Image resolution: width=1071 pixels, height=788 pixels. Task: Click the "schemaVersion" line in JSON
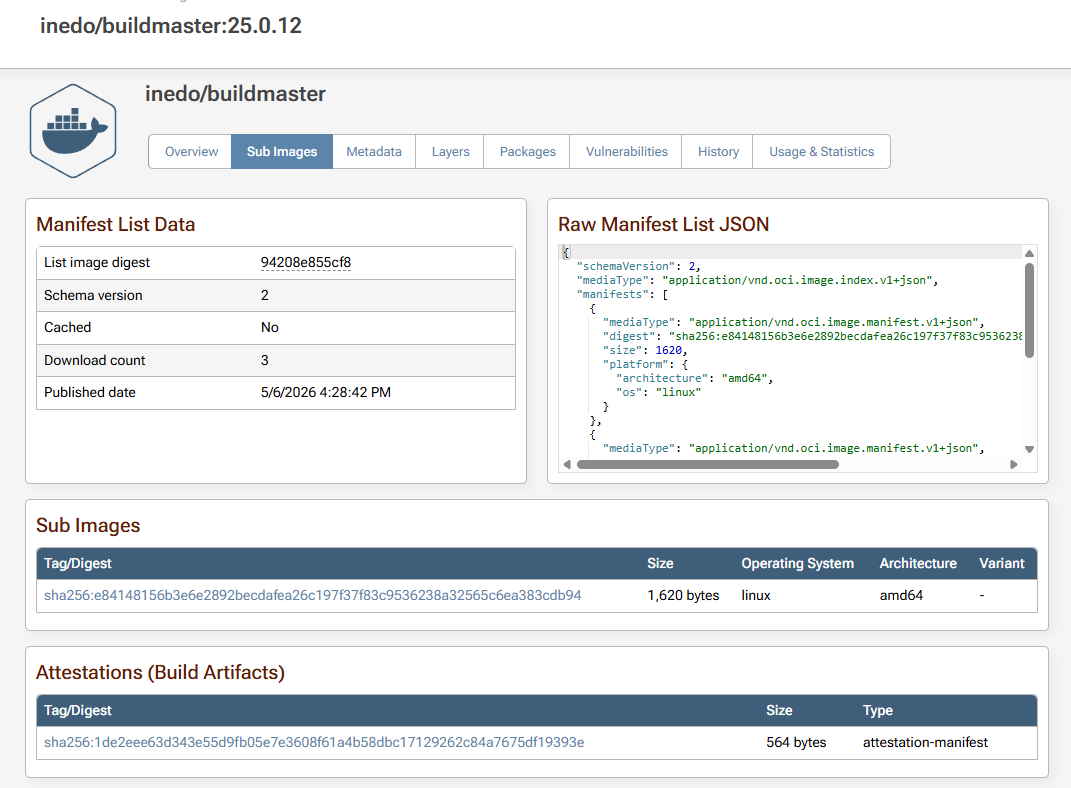click(x=639, y=266)
